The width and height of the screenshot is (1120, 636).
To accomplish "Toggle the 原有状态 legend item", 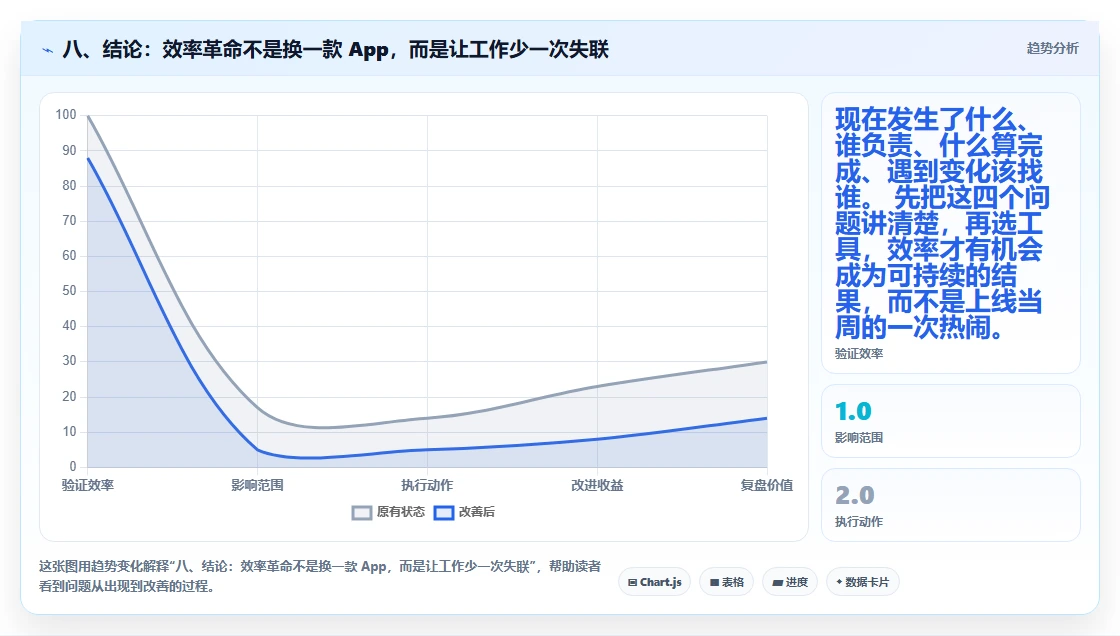I will [x=388, y=512].
